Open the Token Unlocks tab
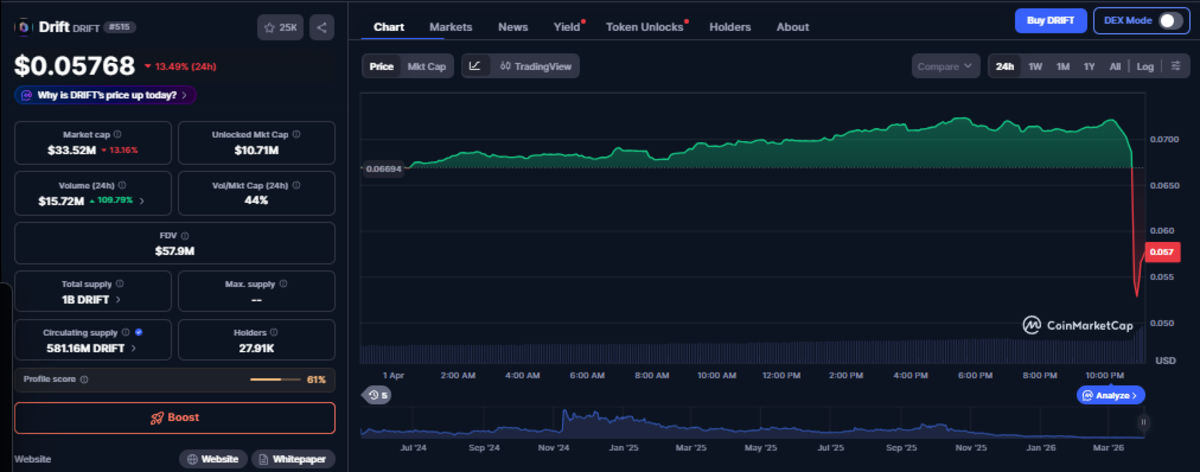Viewport: 1200px width, 472px height. pyautogui.click(x=644, y=27)
